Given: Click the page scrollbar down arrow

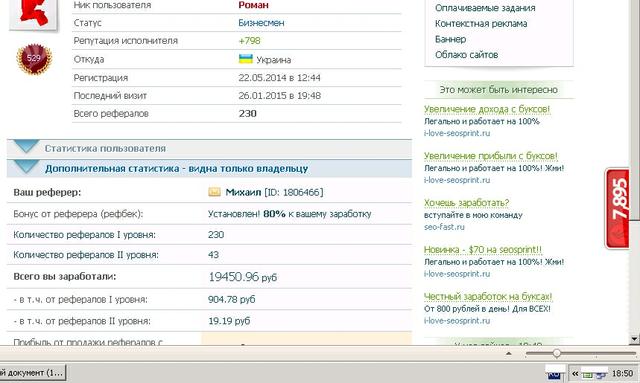Looking at the screenshot, I should tap(634, 339).
